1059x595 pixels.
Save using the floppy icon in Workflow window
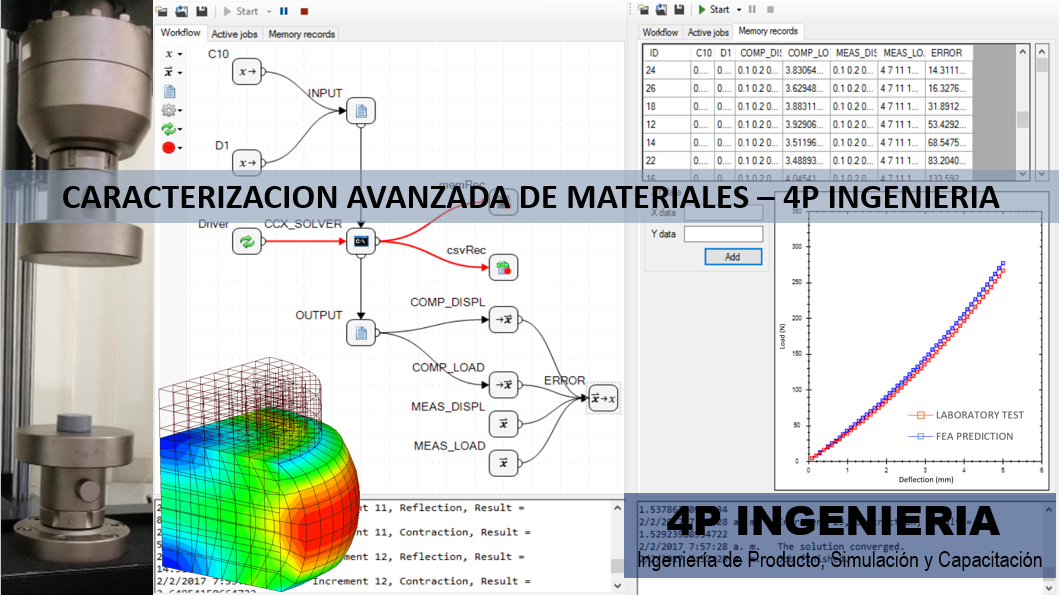point(201,11)
